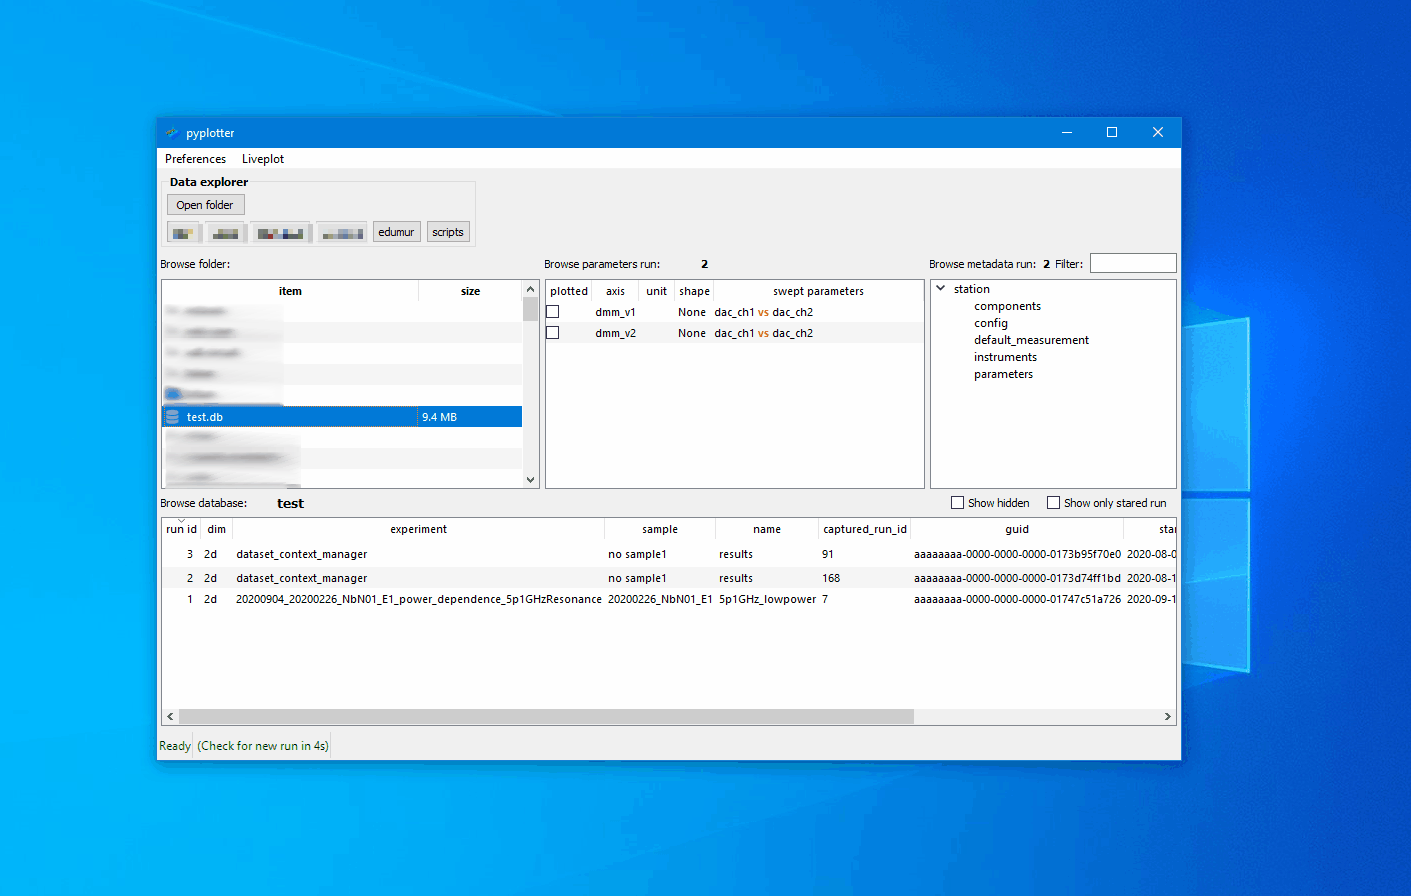The width and height of the screenshot is (1411, 896).
Task: Click the axis column header
Action: 615,291
